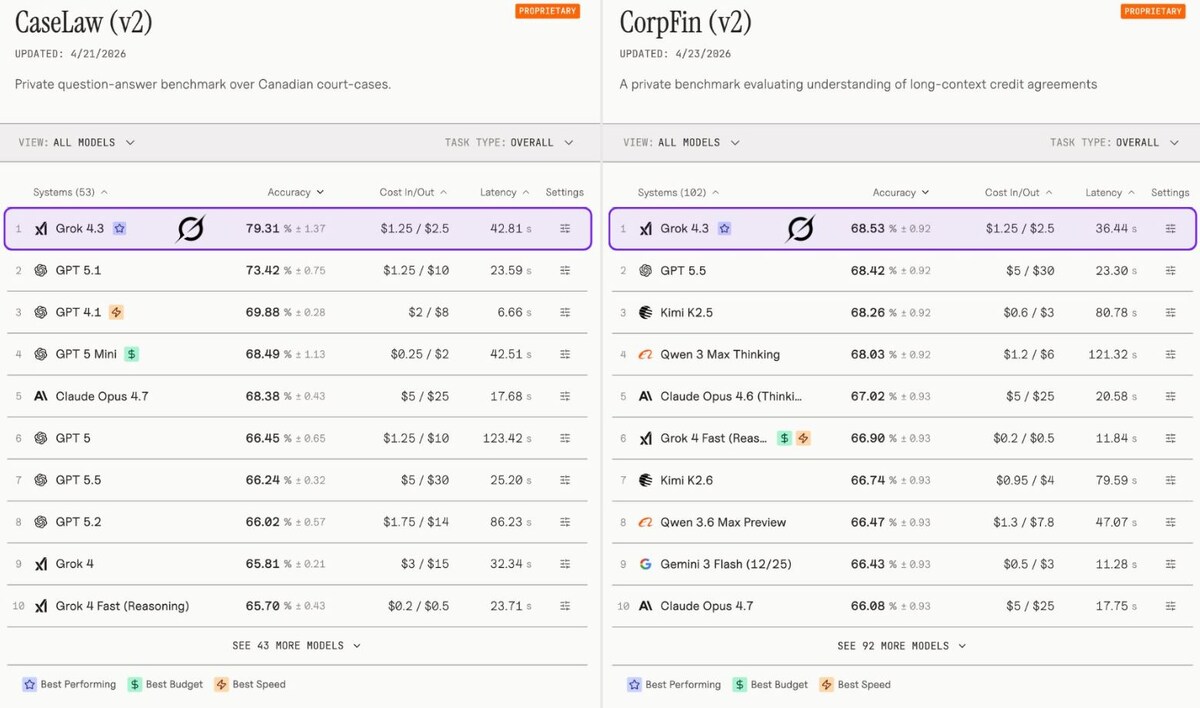Open CaseLaw View: All Models dropdown
The width and height of the screenshot is (1200, 708).
pos(76,143)
